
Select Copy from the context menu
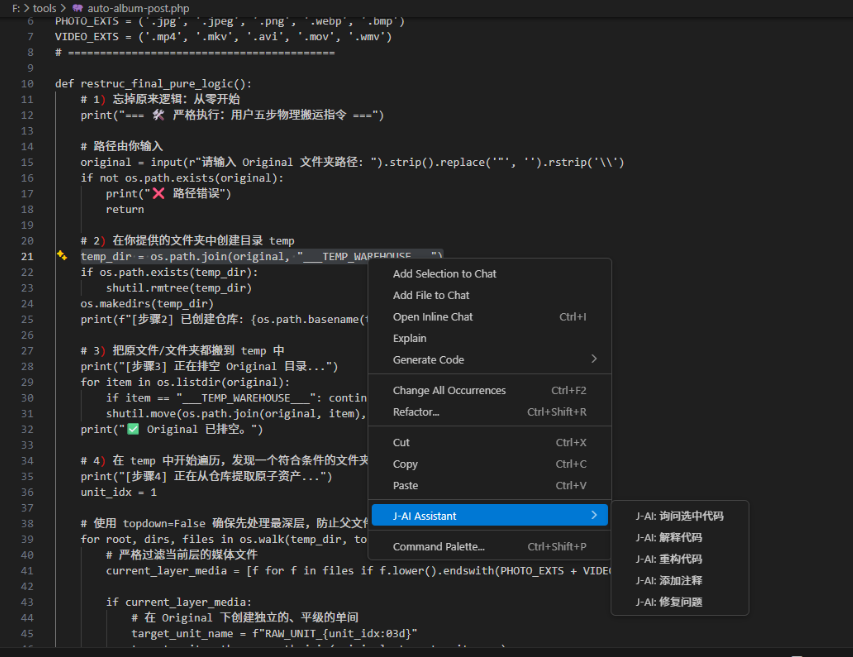click(x=490, y=464)
